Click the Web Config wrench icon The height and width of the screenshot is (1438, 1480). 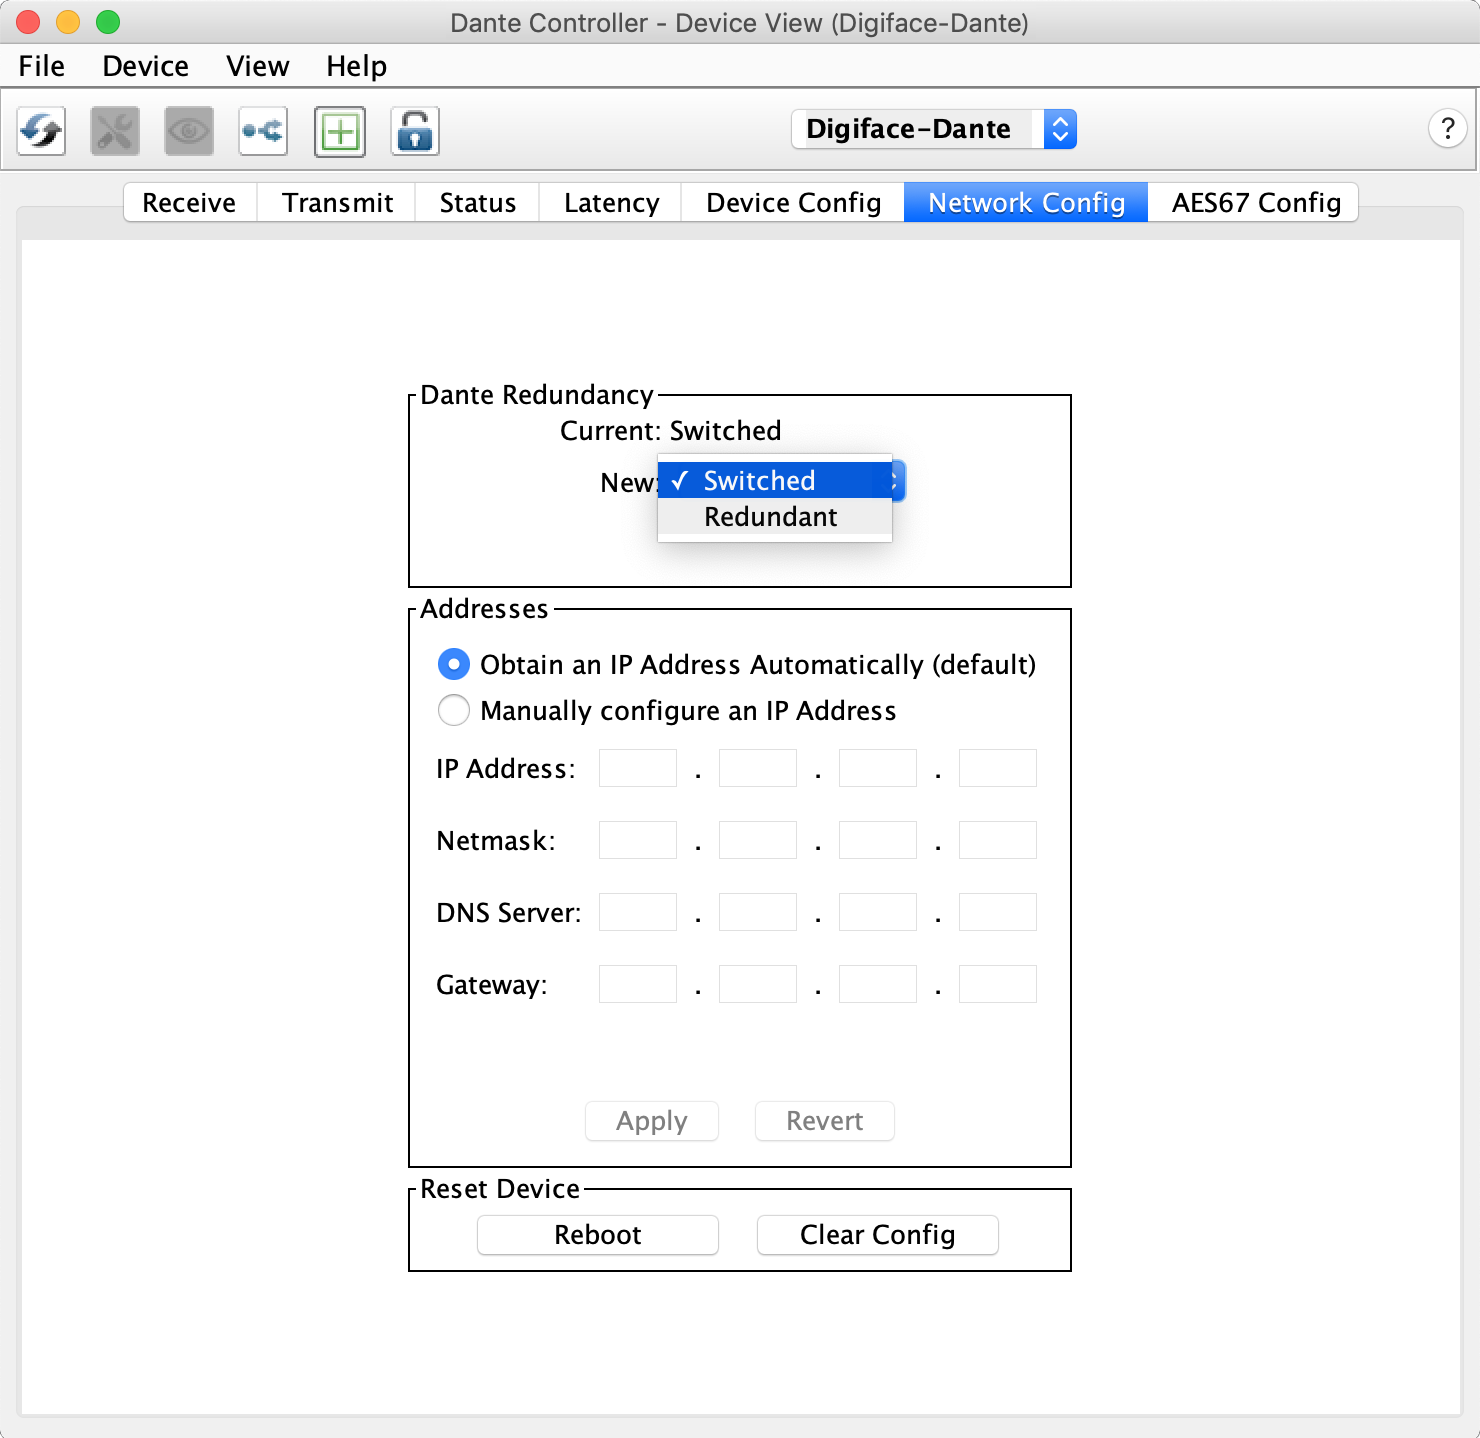(x=115, y=131)
